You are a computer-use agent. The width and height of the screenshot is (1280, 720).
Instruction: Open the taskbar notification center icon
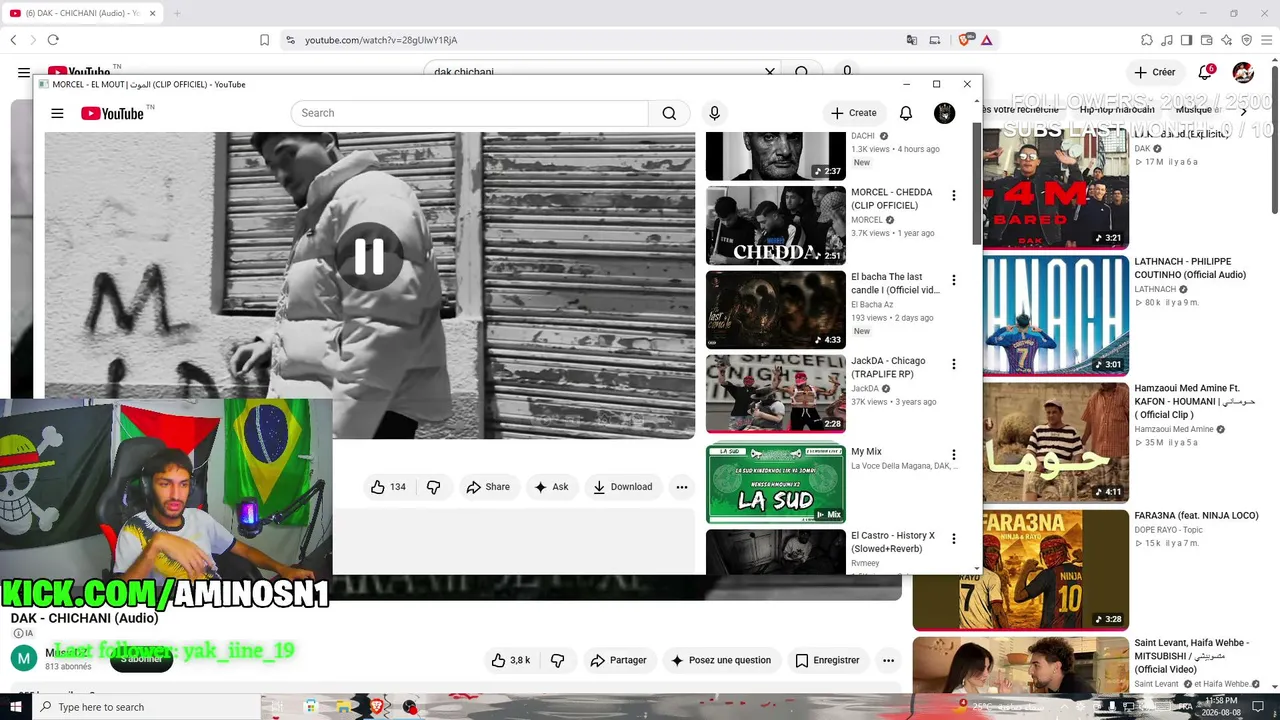coord(1259,707)
